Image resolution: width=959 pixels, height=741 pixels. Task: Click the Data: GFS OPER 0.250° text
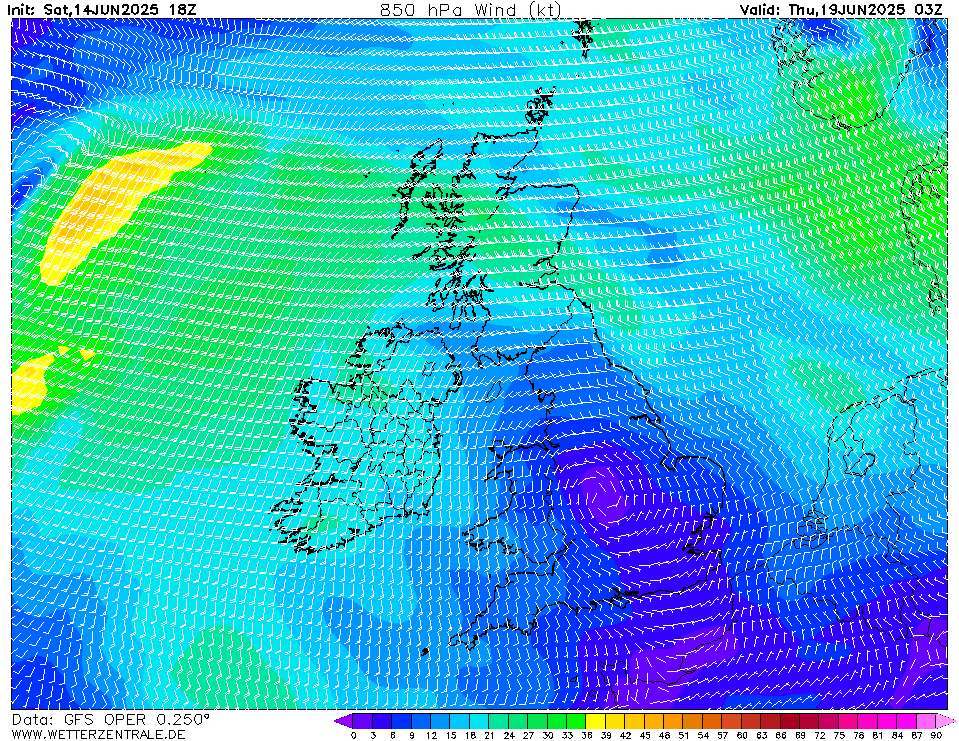click(111, 720)
